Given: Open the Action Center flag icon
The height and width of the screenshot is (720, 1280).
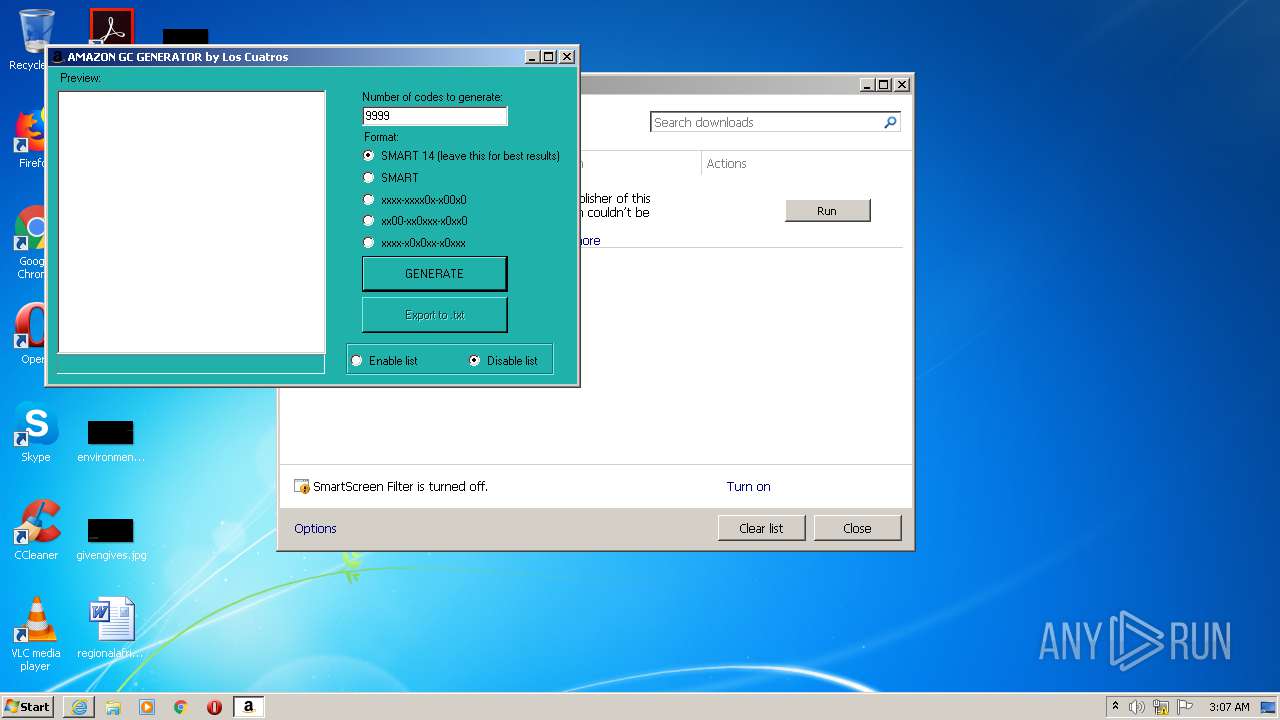Looking at the screenshot, I should point(1185,707).
